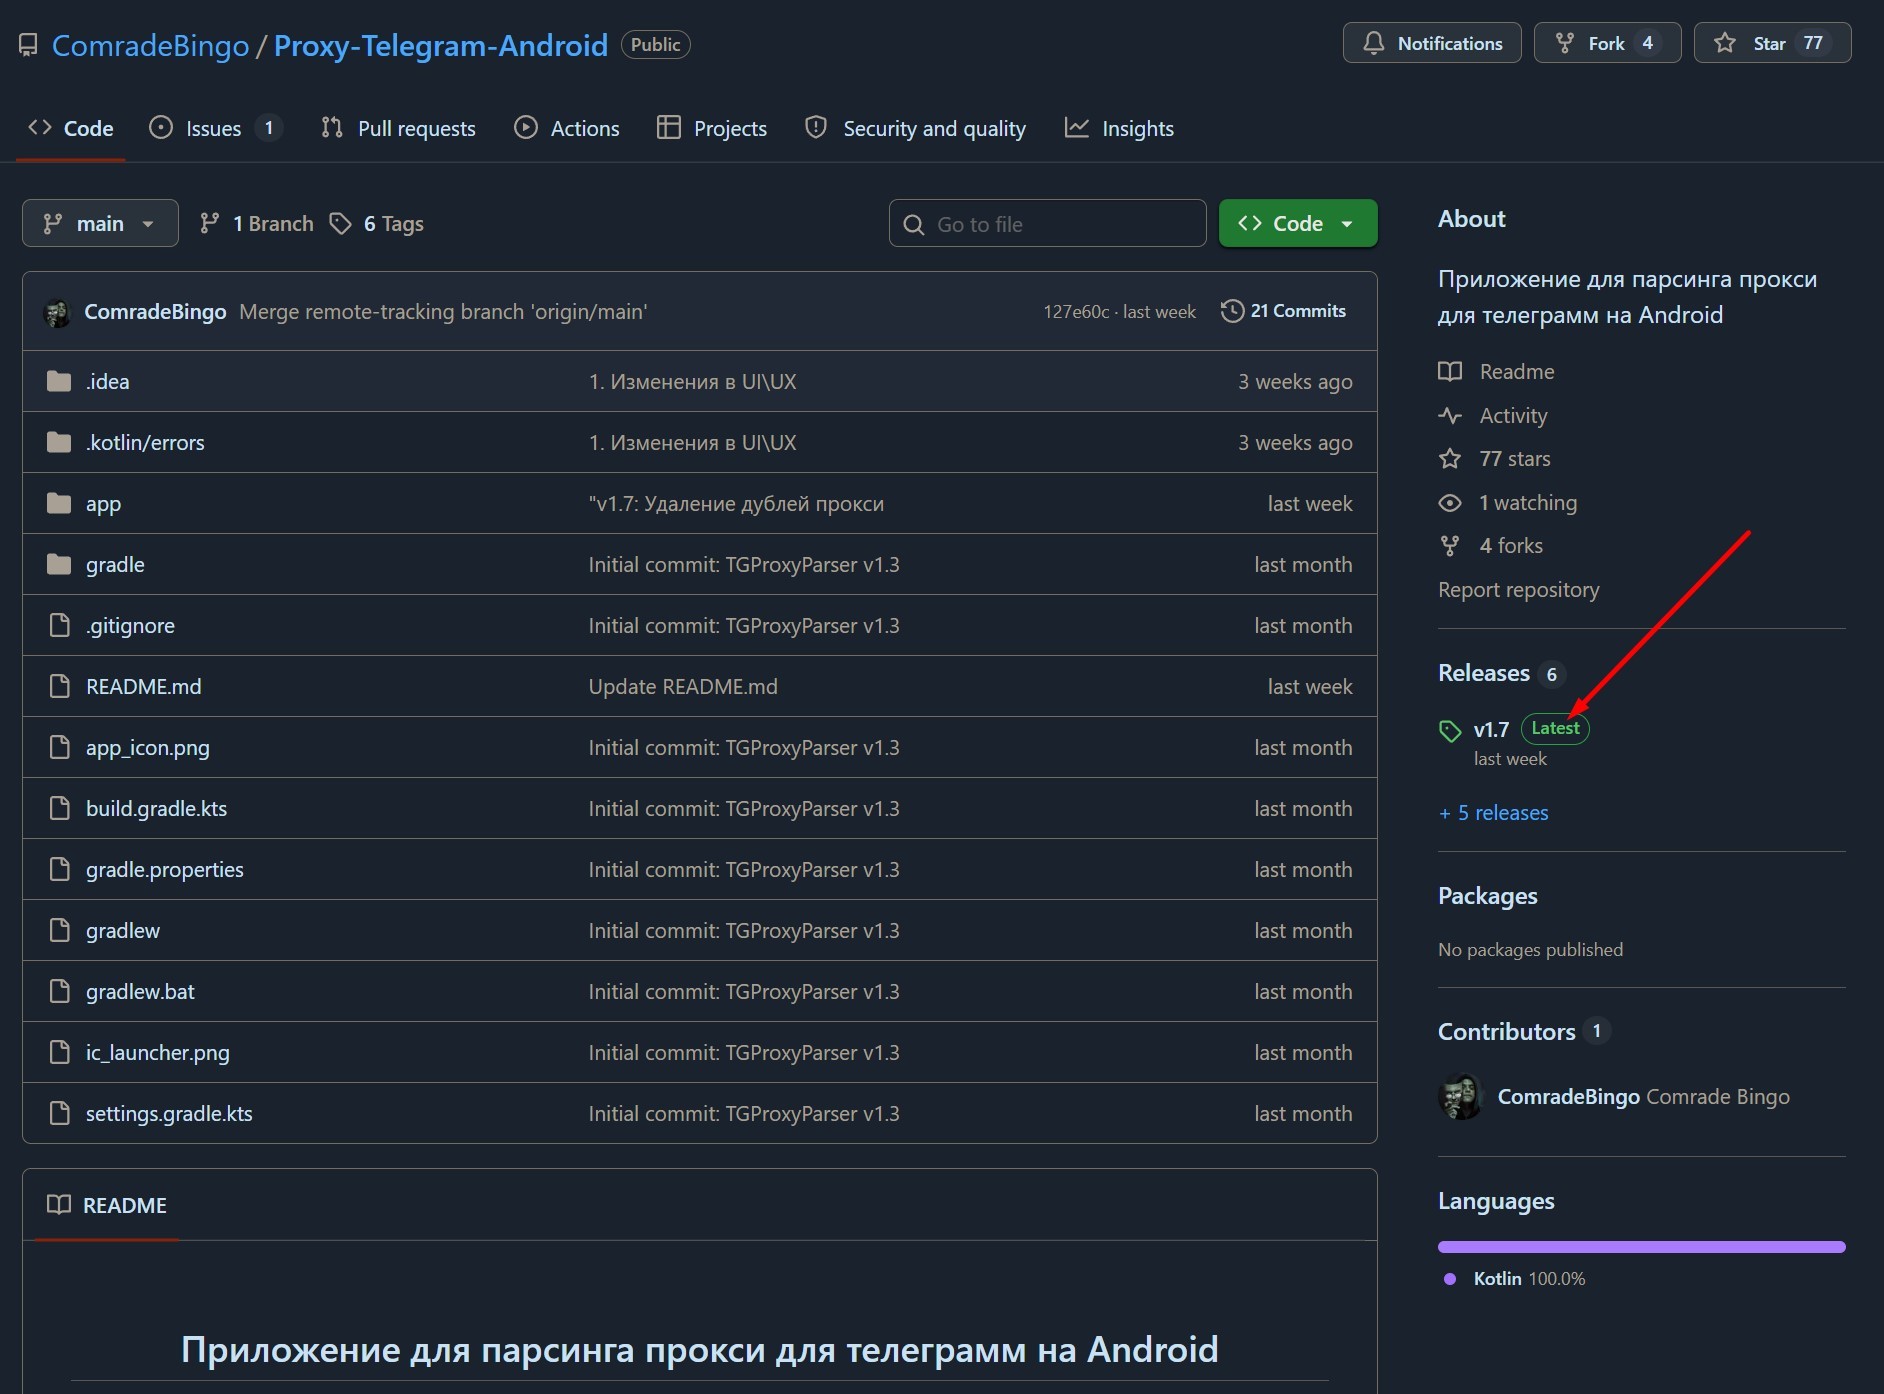Click the commit author name ComradeBingo
Screen dimensions: 1884x1394
[x=155, y=312]
